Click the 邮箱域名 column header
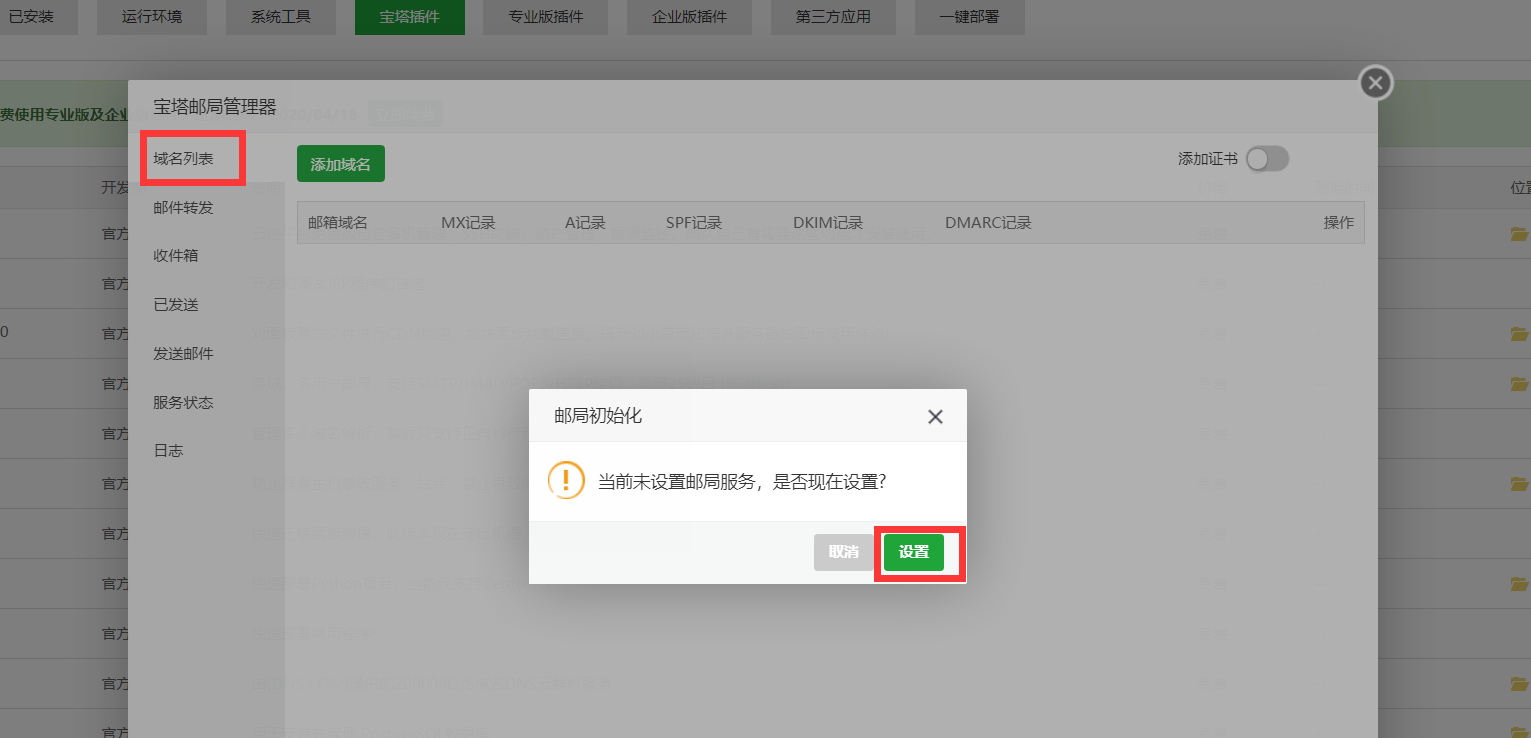 tap(338, 223)
